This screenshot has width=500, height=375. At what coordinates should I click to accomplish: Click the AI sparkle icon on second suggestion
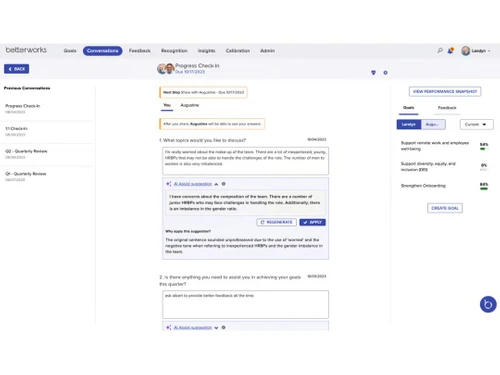coord(169,327)
